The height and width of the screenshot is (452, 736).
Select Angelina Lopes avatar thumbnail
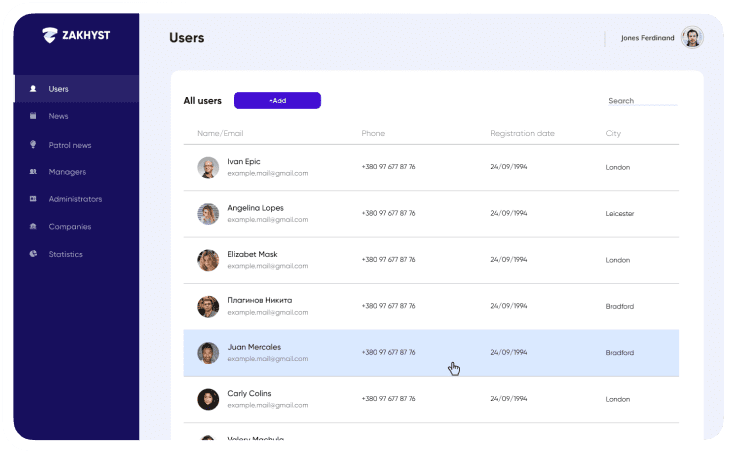click(208, 214)
